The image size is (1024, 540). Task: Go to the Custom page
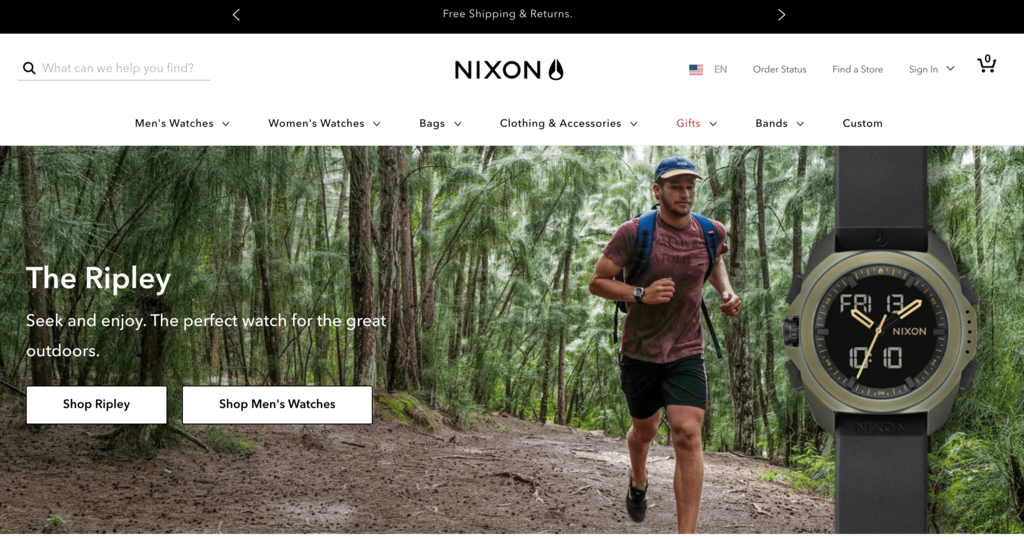tap(862, 123)
